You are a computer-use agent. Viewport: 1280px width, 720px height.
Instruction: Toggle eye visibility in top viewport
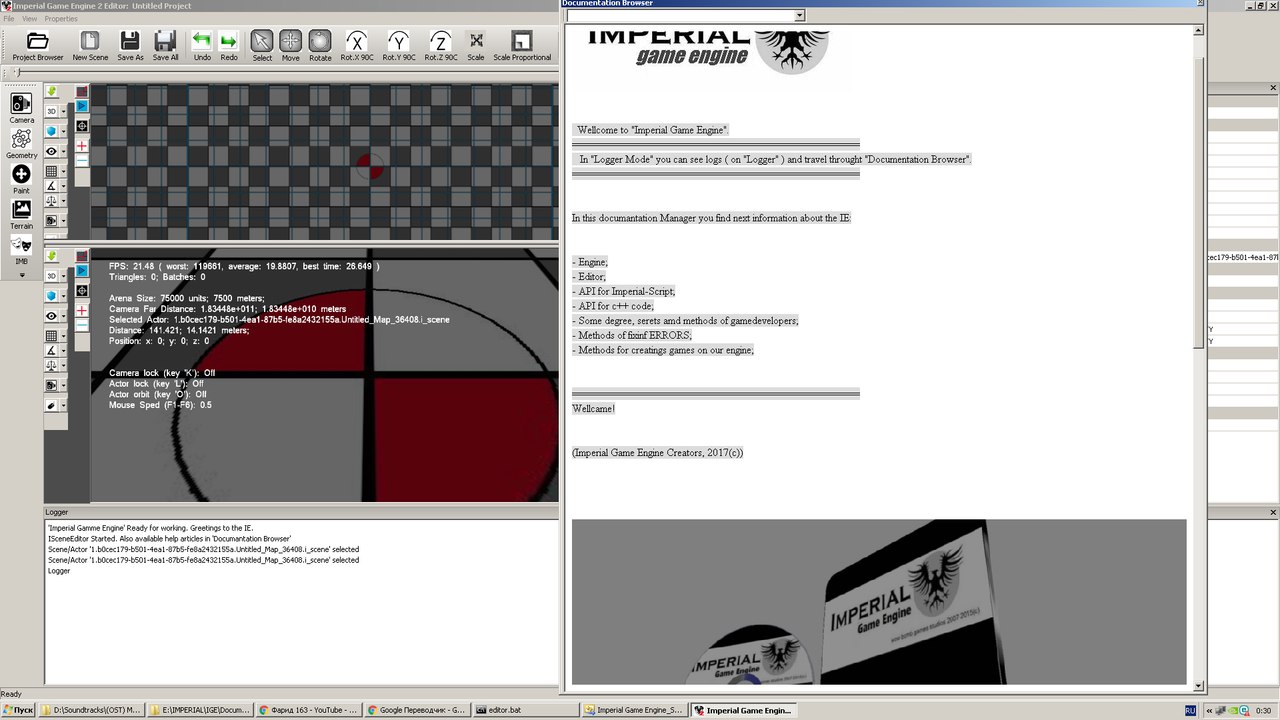[51, 151]
